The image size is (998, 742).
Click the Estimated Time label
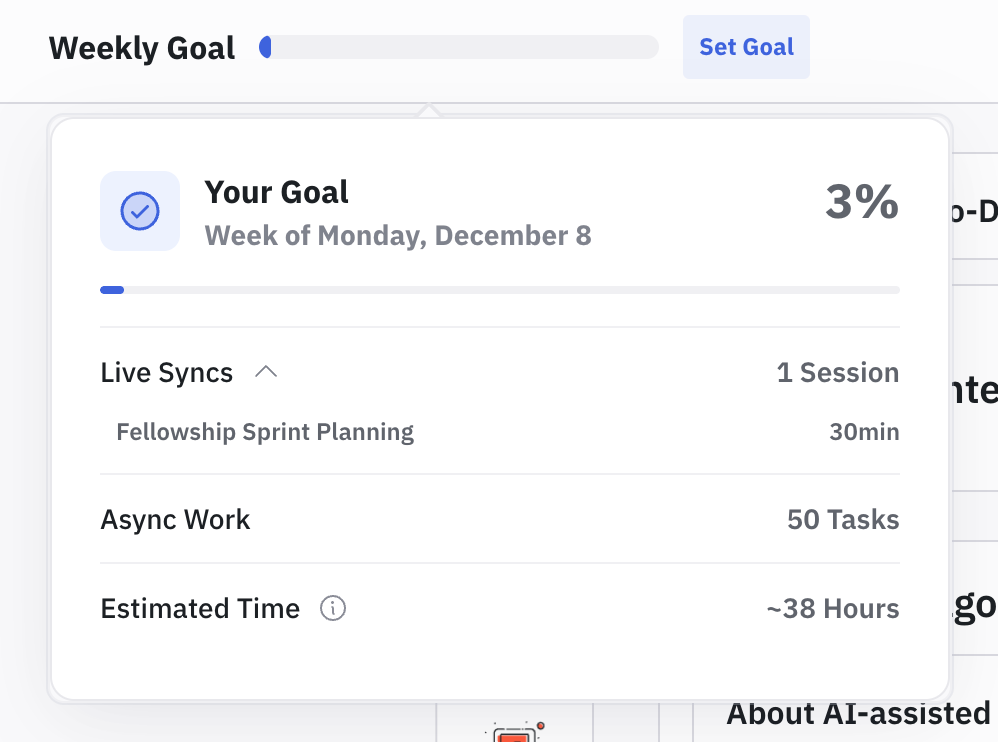(x=200, y=608)
